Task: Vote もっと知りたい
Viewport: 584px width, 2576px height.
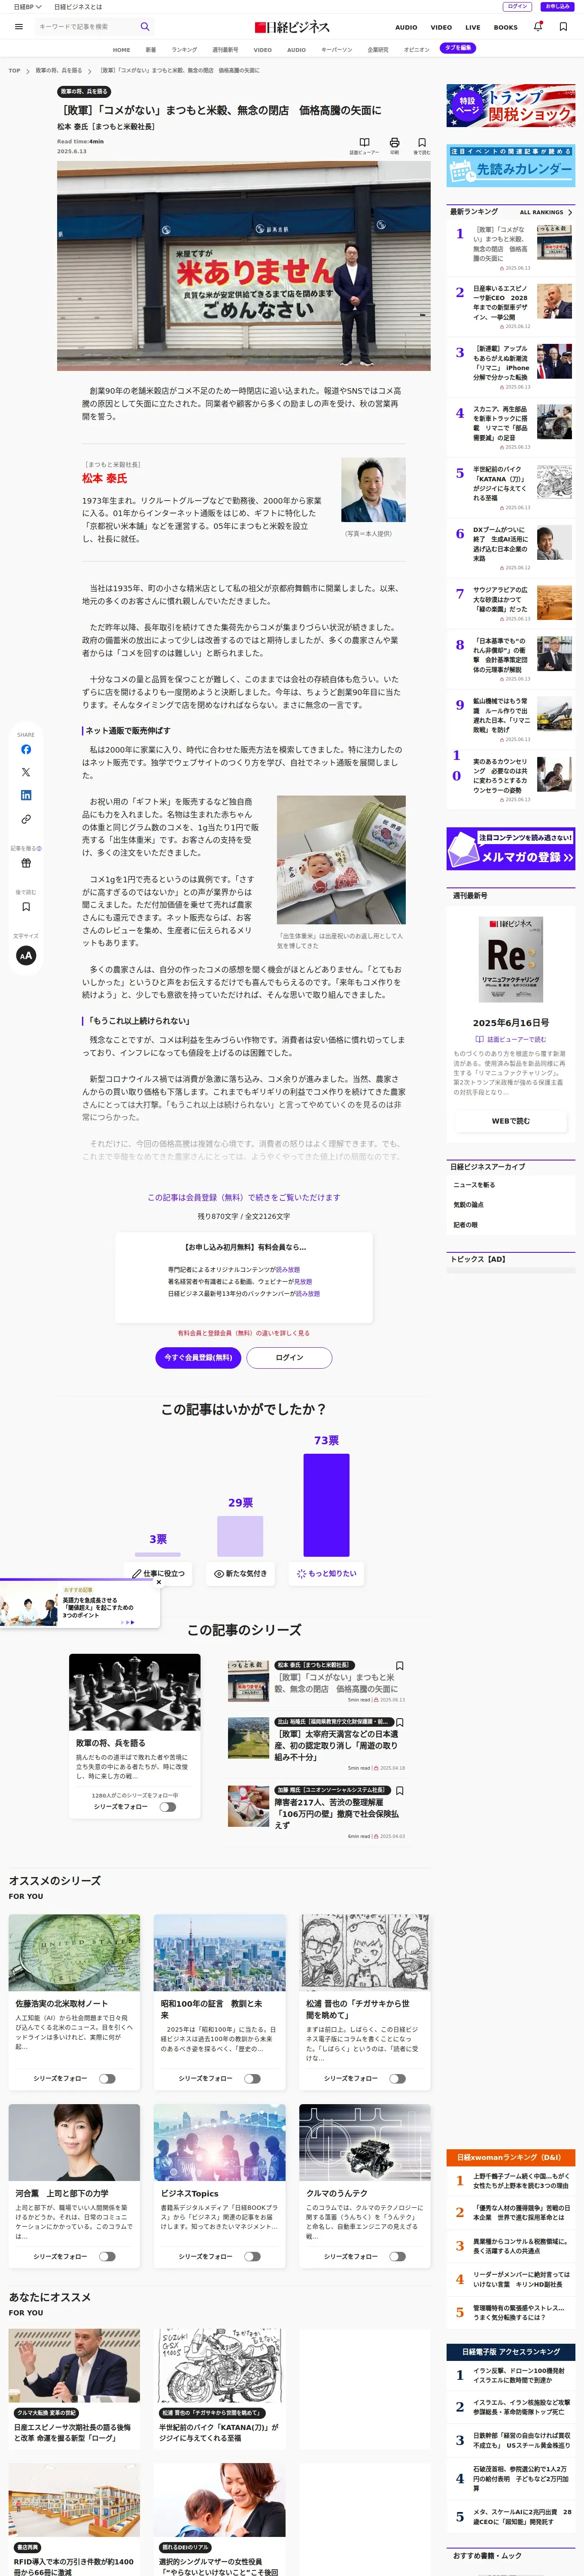Action: pos(326,1573)
